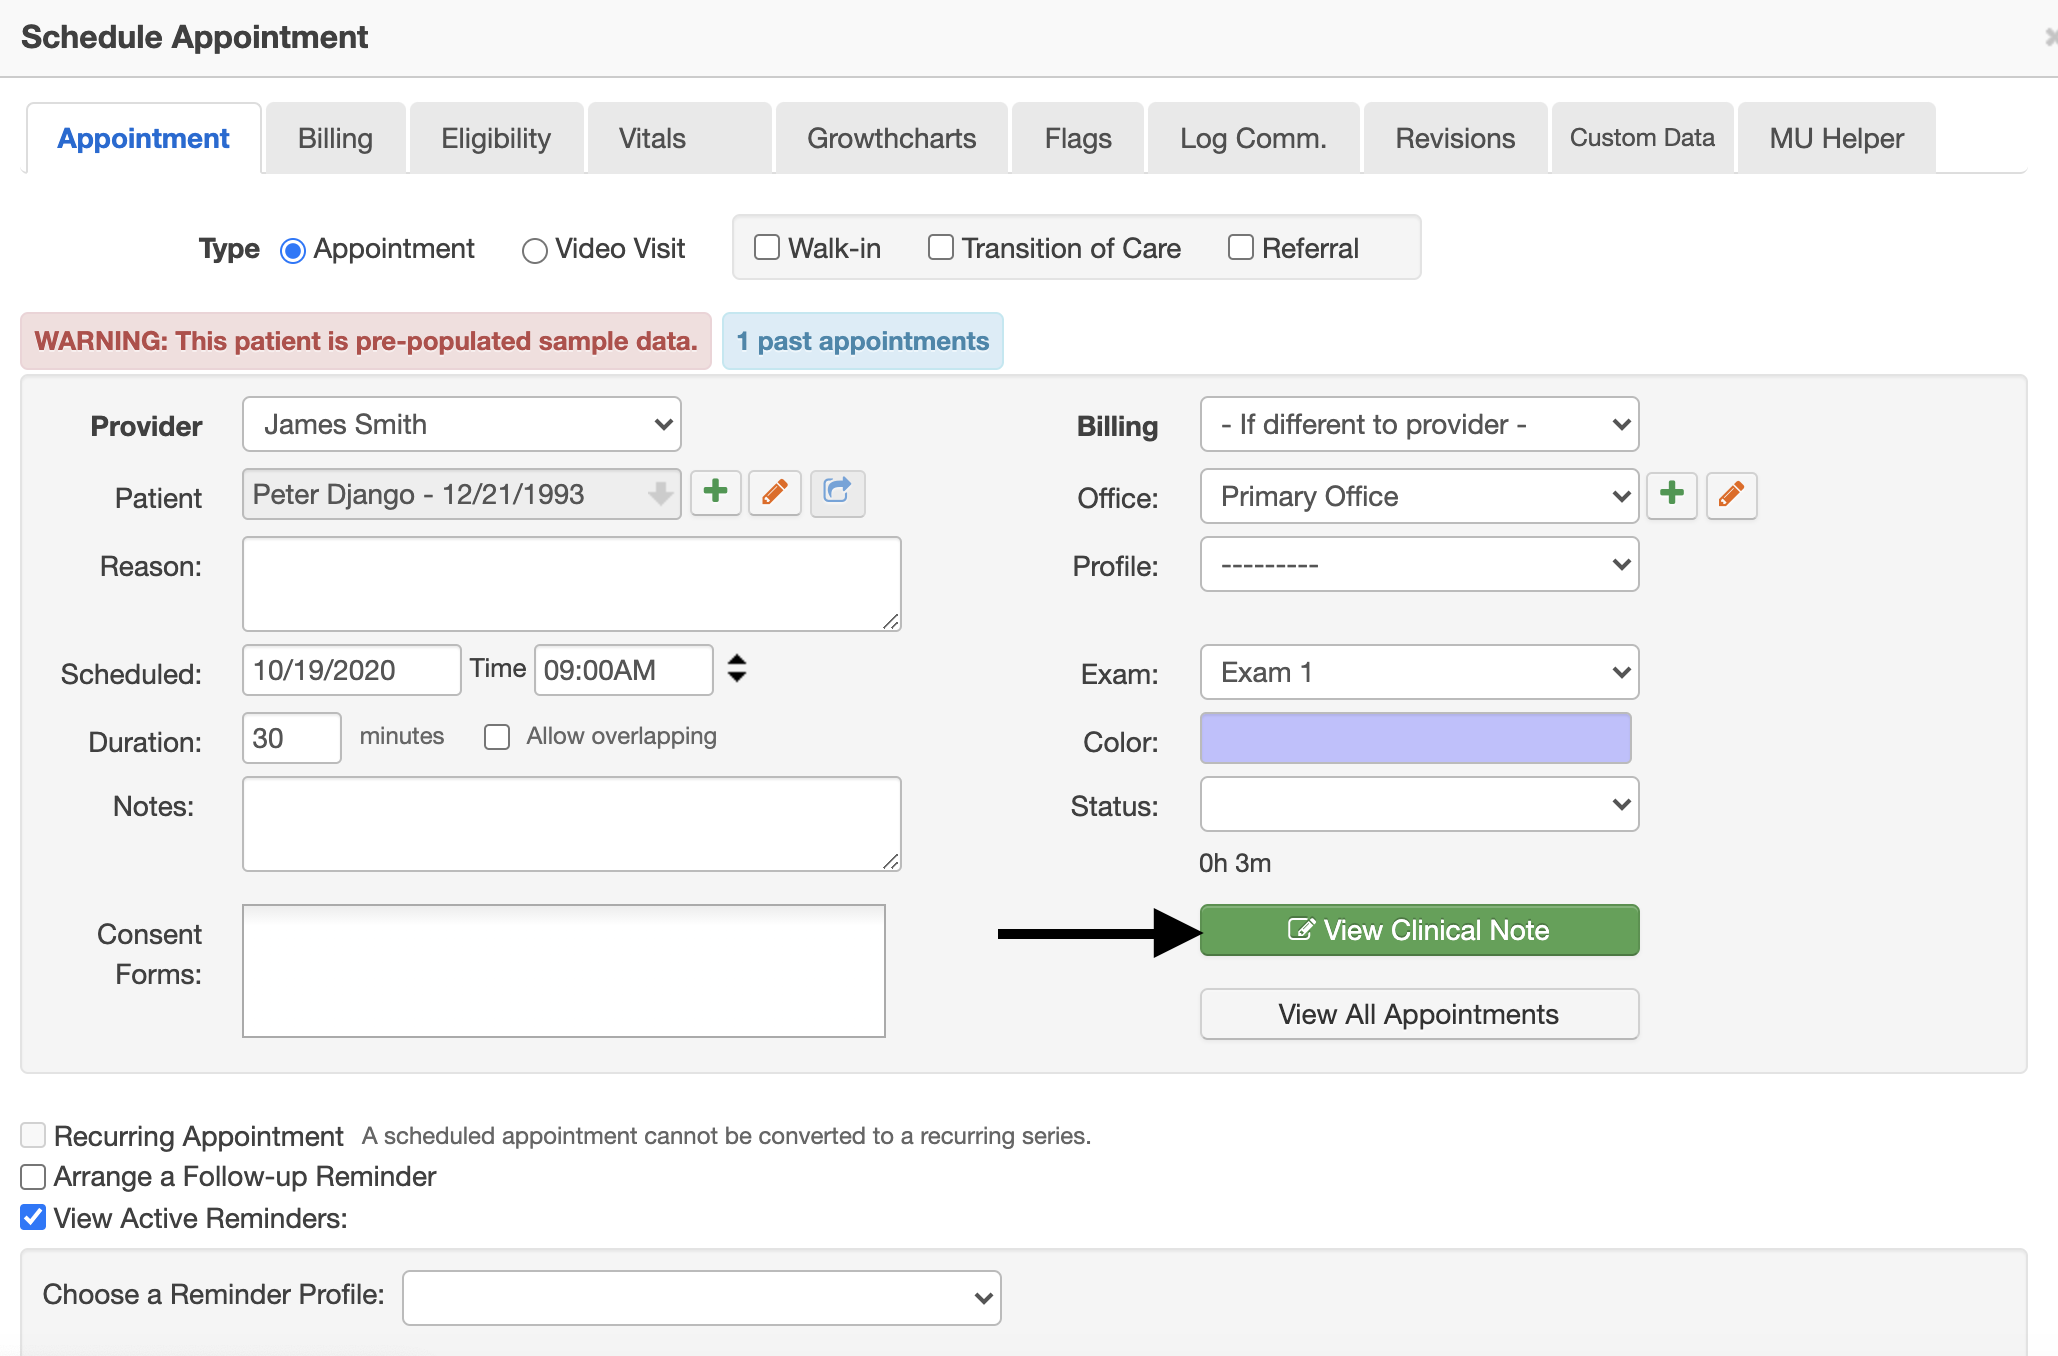The image size is (2058, 1356).
Task: Click time stepper arrows beside 09:00AM
Action: point(737,668)
